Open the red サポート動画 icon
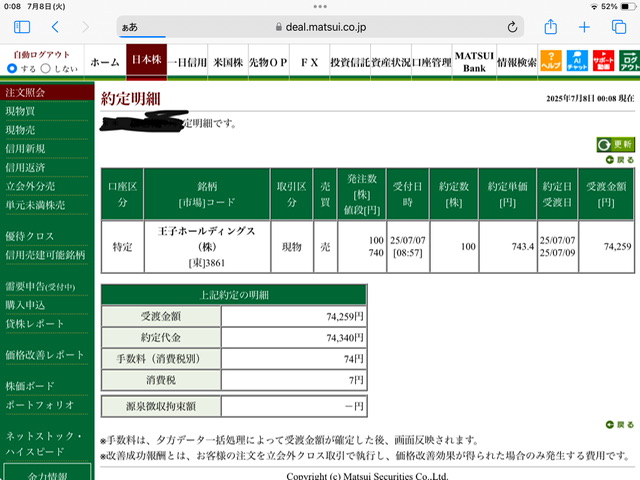This screenshot has height=480, width=640. pyautogui.click(x=603, y=61)
